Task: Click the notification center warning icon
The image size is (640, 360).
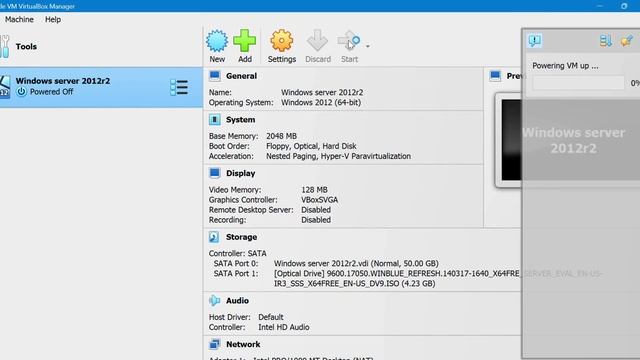Action: click(x=535, y=40)
